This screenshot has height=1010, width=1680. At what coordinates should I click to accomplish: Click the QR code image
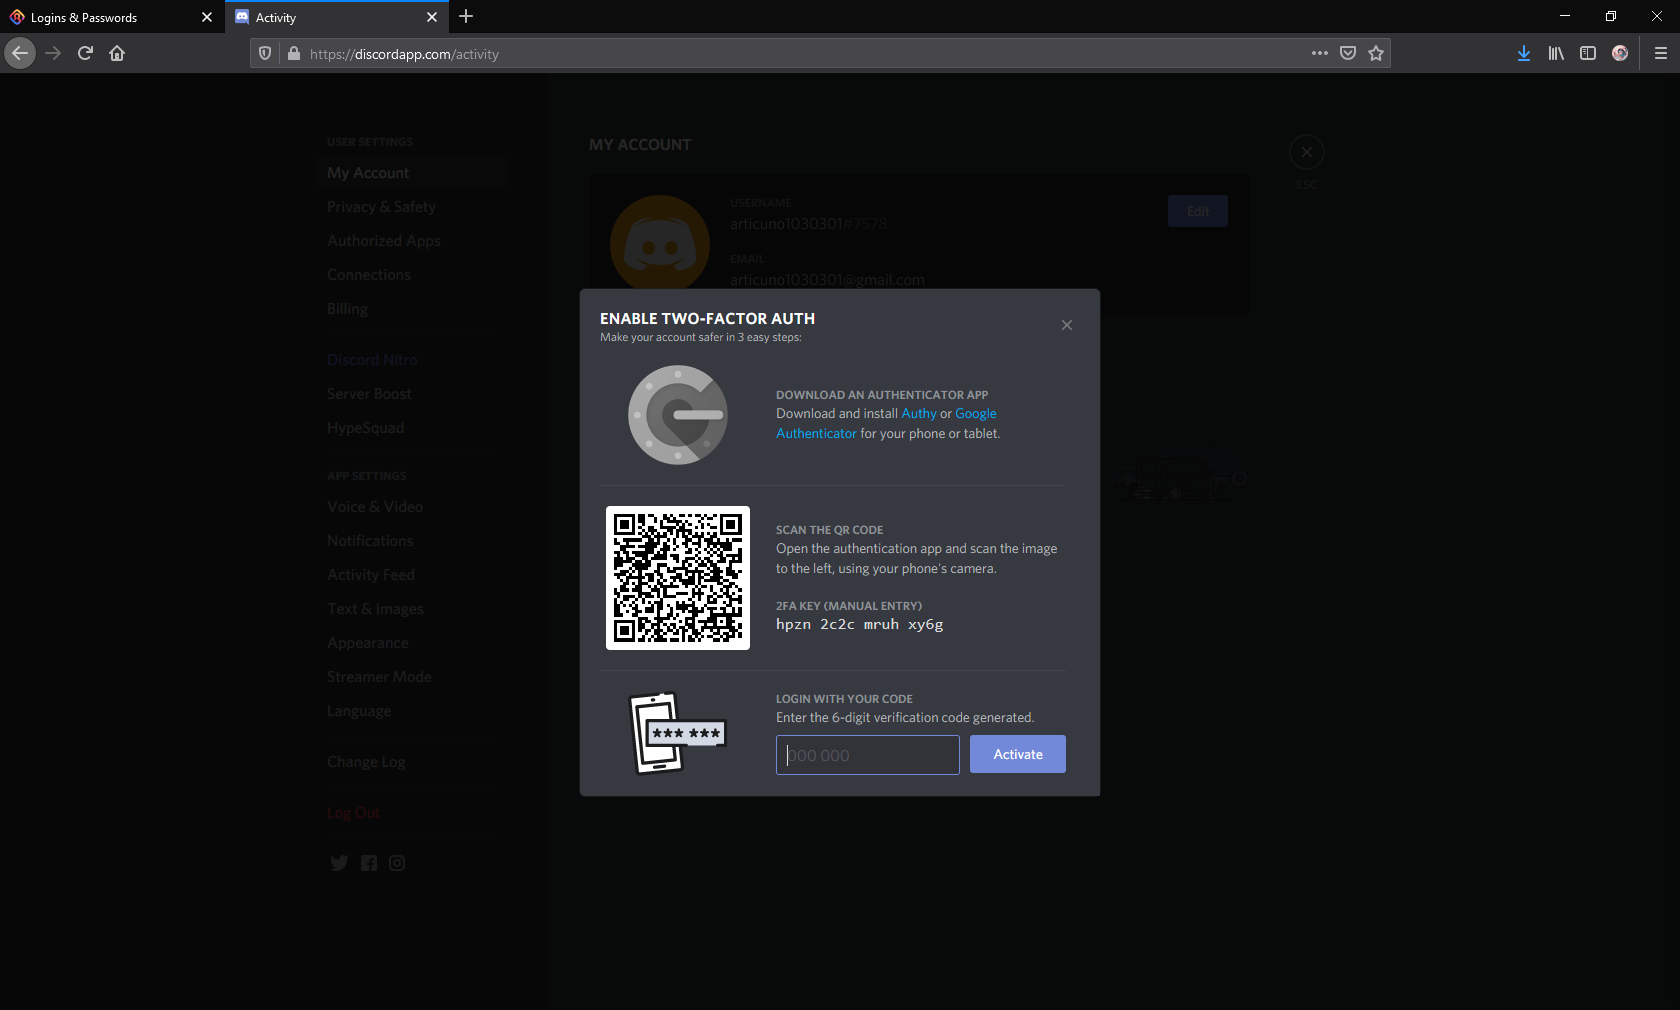tap(678, 578)
